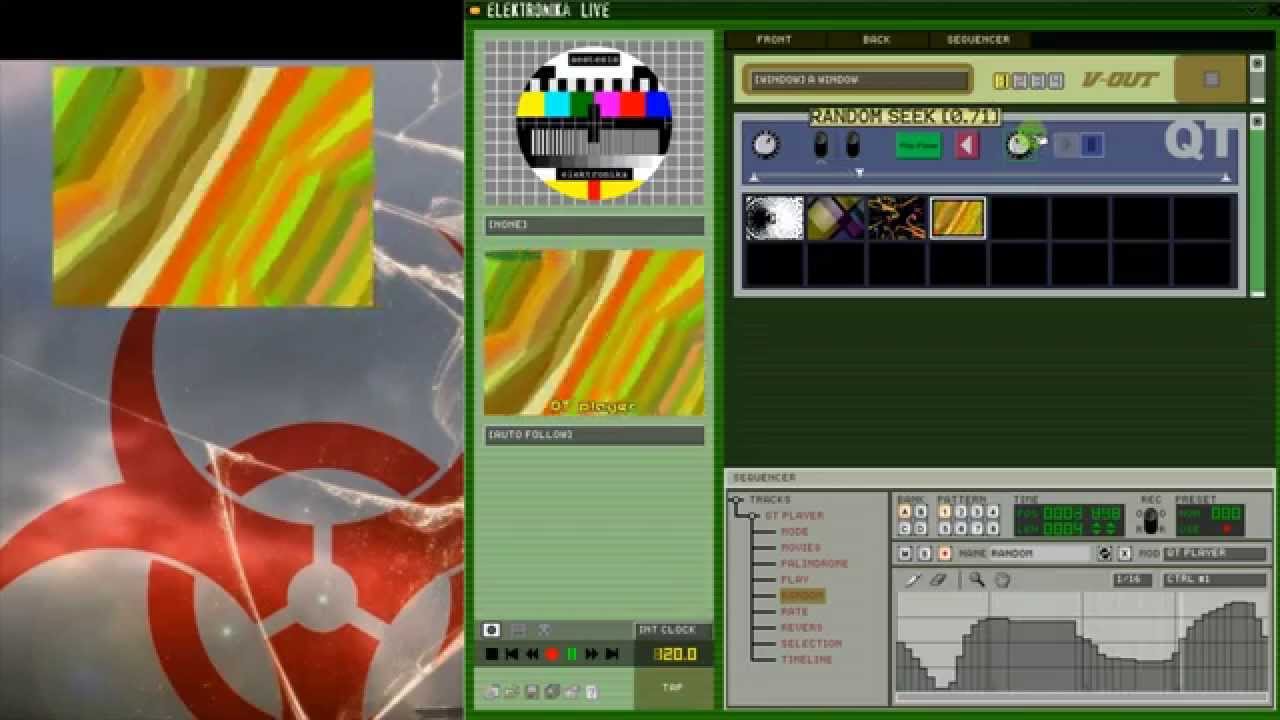
Task: Click the green pause/play transport button
Action: pos(572,654)
